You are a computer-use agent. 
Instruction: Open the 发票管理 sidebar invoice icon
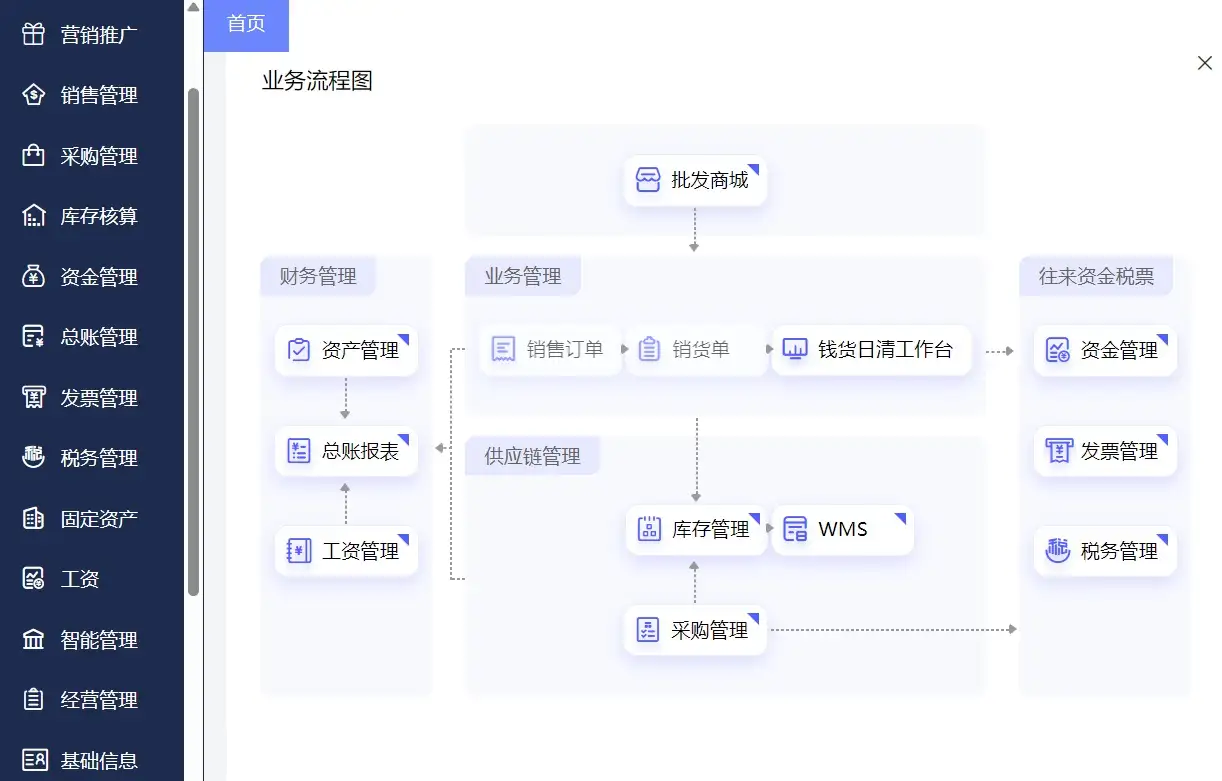[33, 398]
